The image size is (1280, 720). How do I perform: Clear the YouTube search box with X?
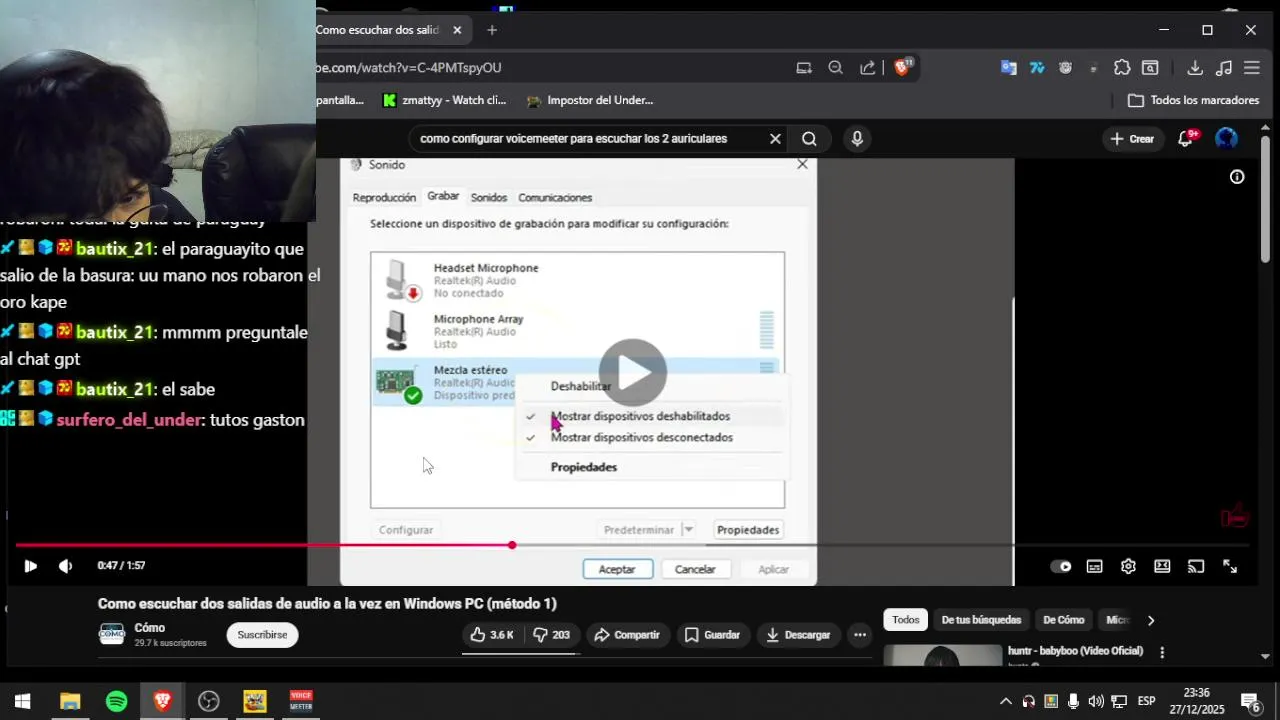775,139
